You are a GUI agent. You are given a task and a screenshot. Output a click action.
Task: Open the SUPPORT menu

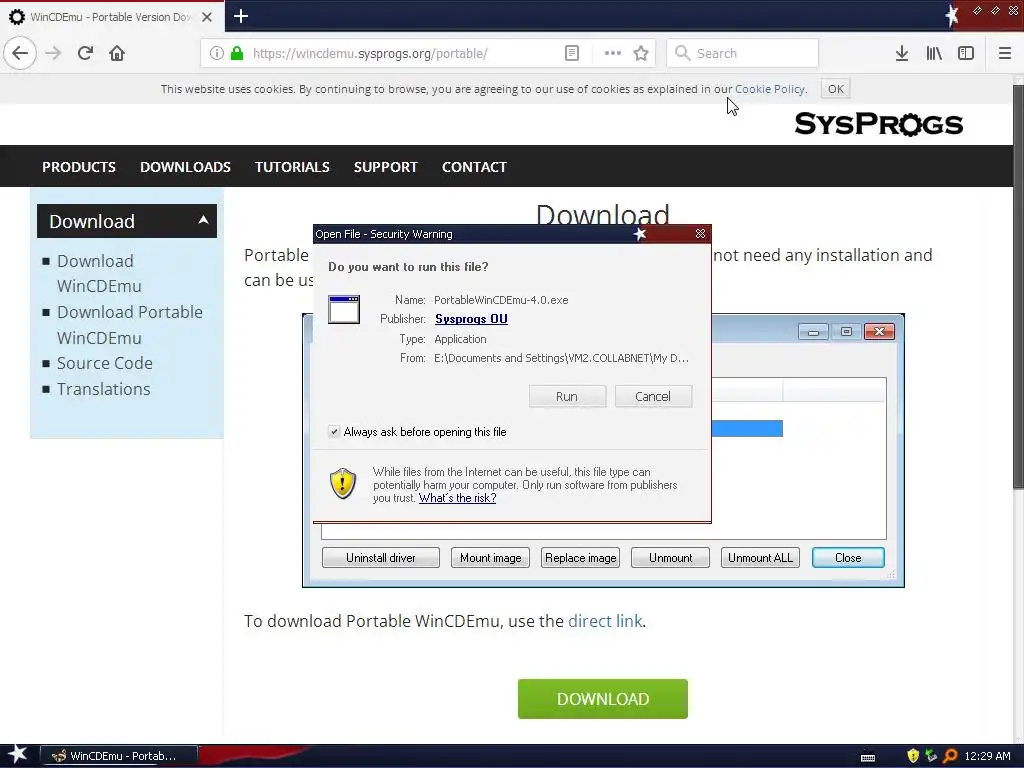pos(385,167)
